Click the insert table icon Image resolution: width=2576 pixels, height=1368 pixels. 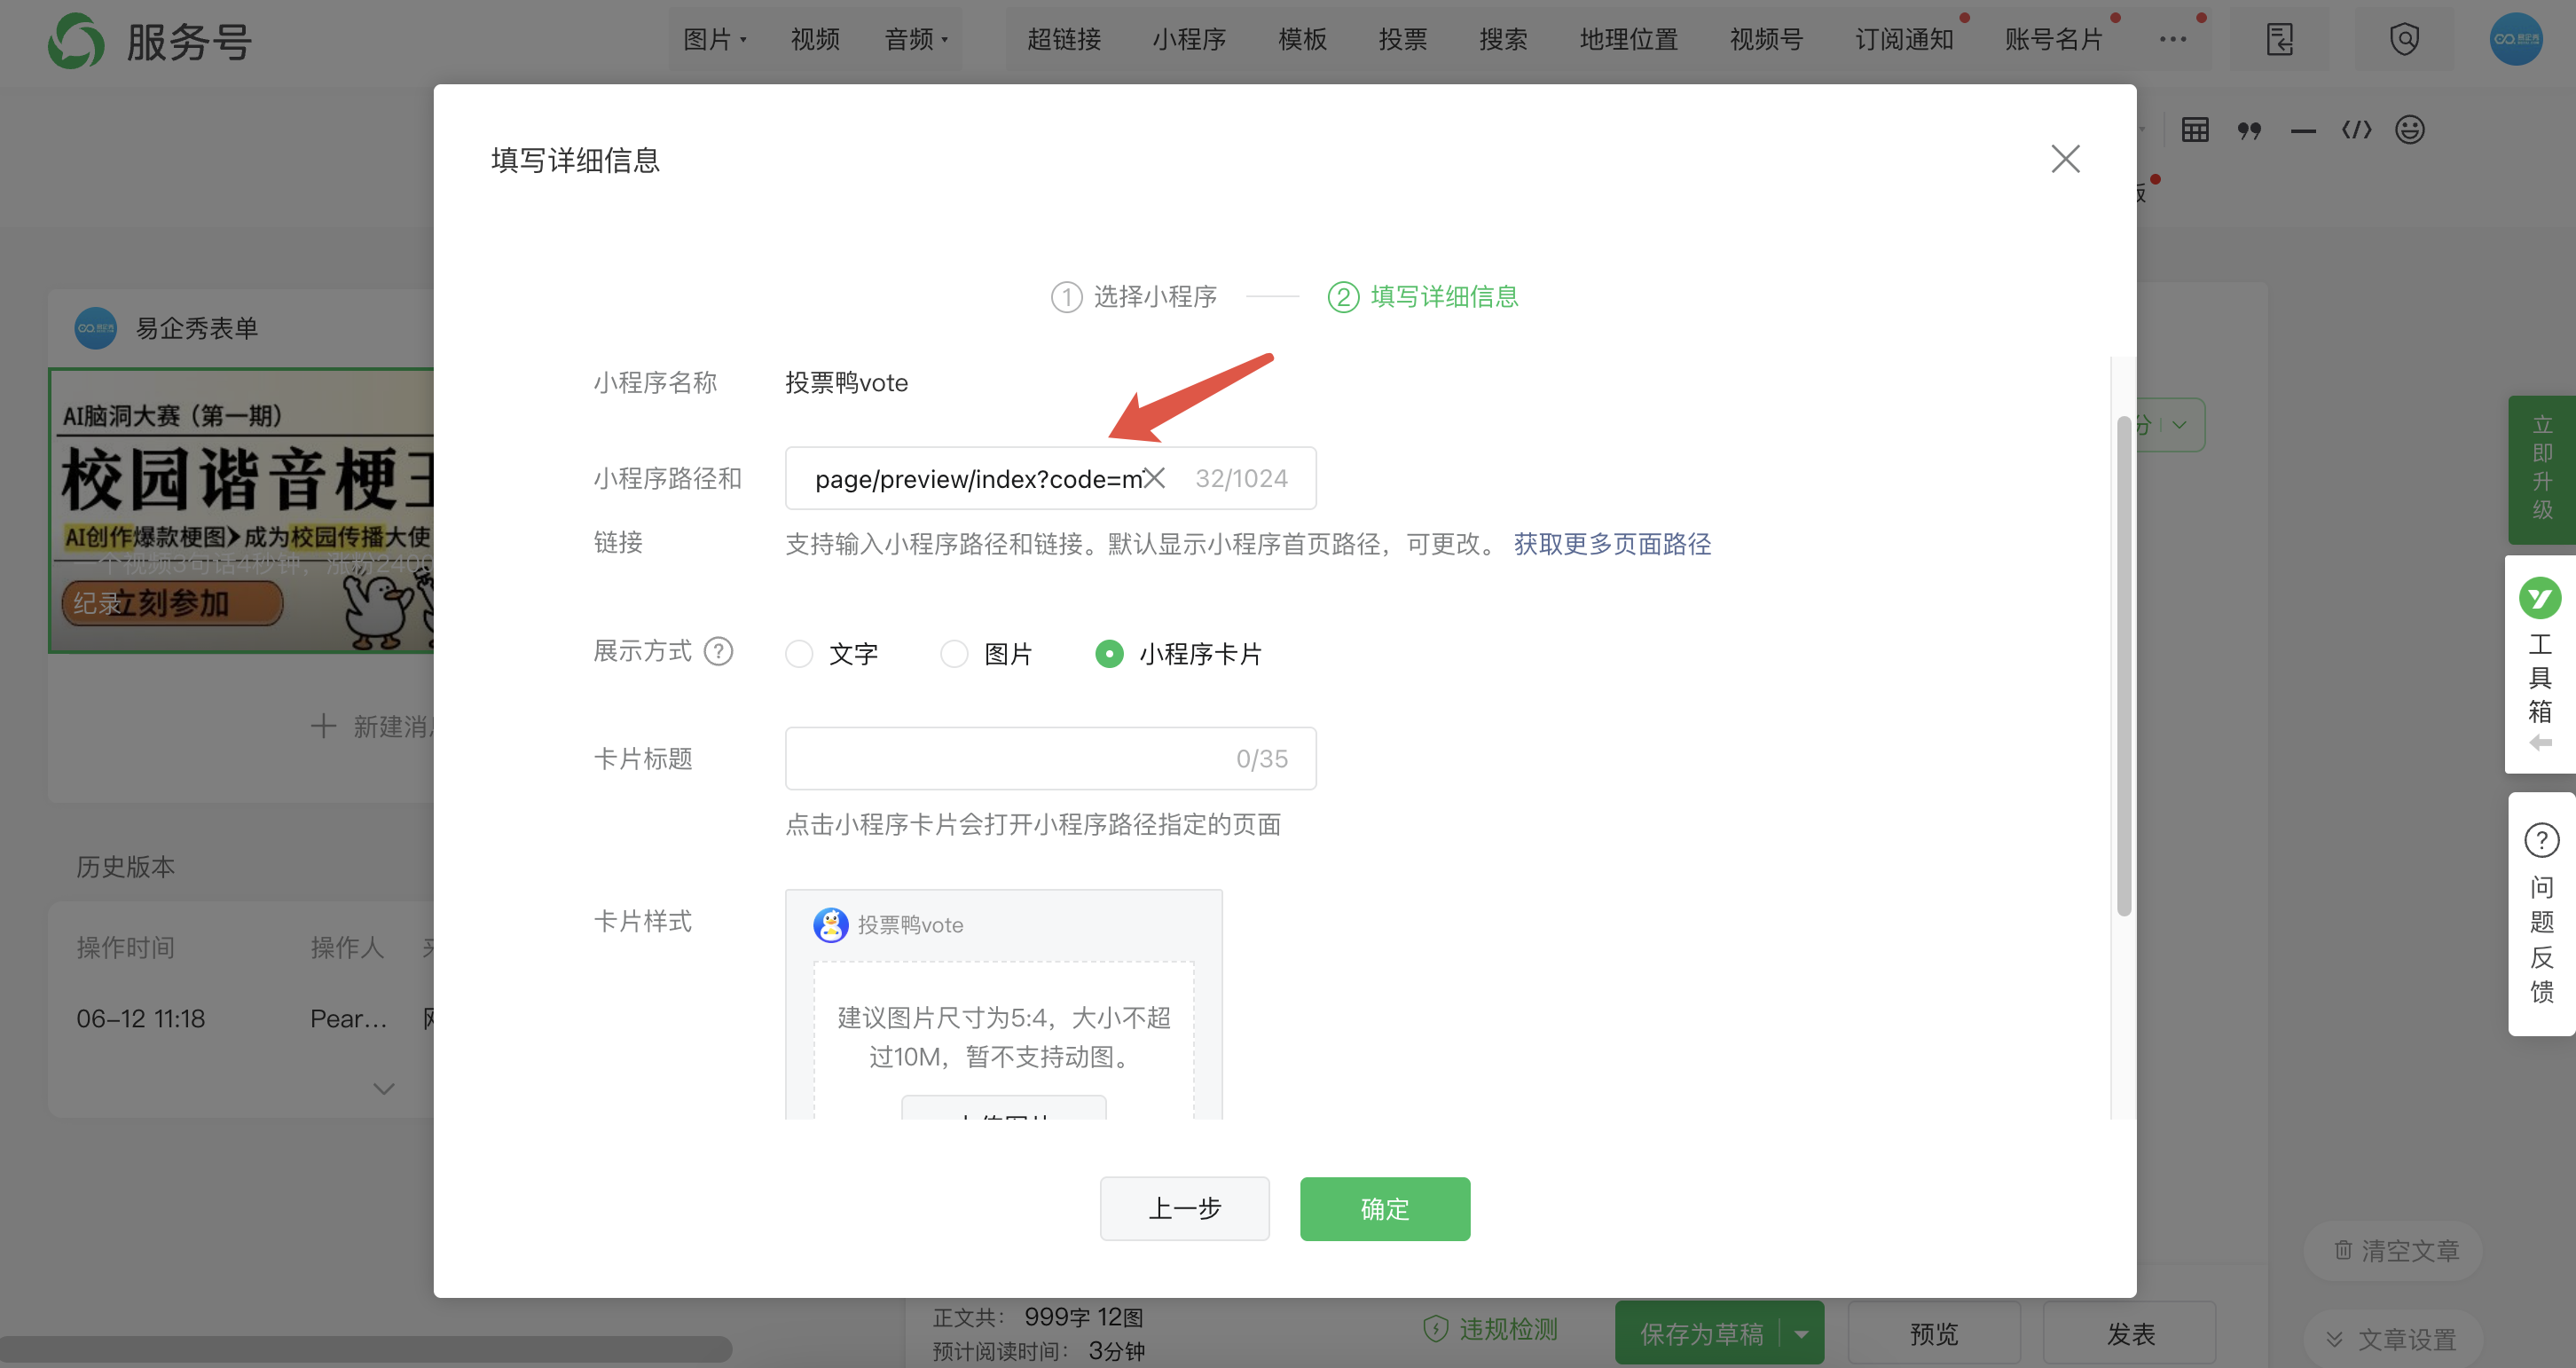tap(2195, 130)
